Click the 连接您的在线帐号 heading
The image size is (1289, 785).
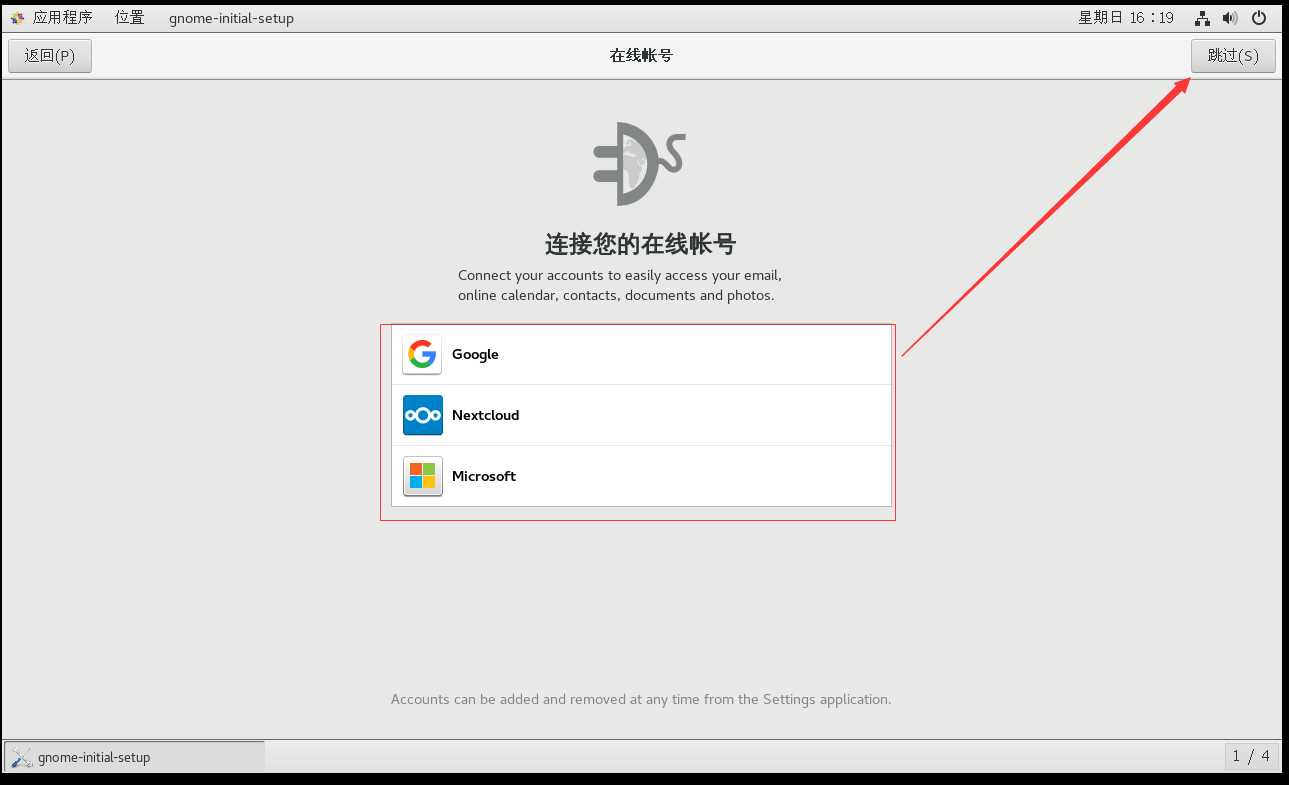point(641,244)
